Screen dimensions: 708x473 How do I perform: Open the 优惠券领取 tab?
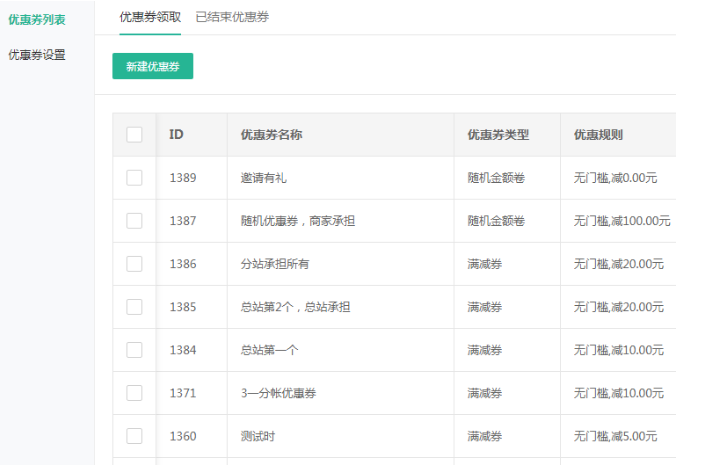[x=150, y=17]
